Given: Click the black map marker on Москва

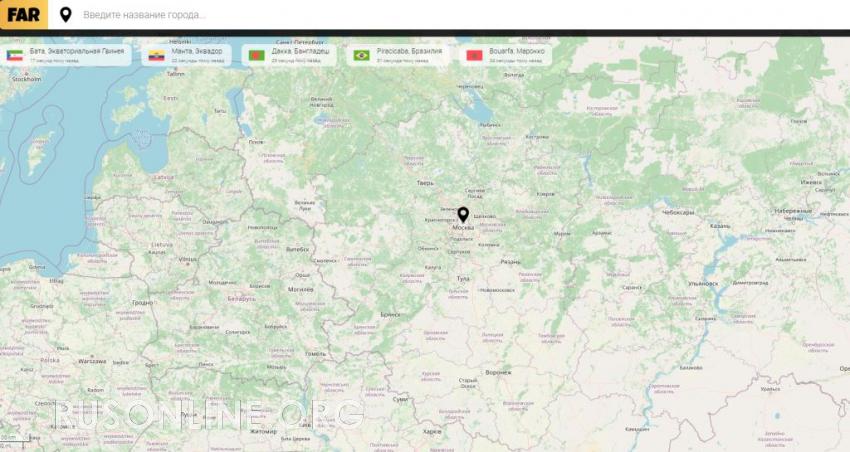Looking at the screenshot, I should coord(463,215).
